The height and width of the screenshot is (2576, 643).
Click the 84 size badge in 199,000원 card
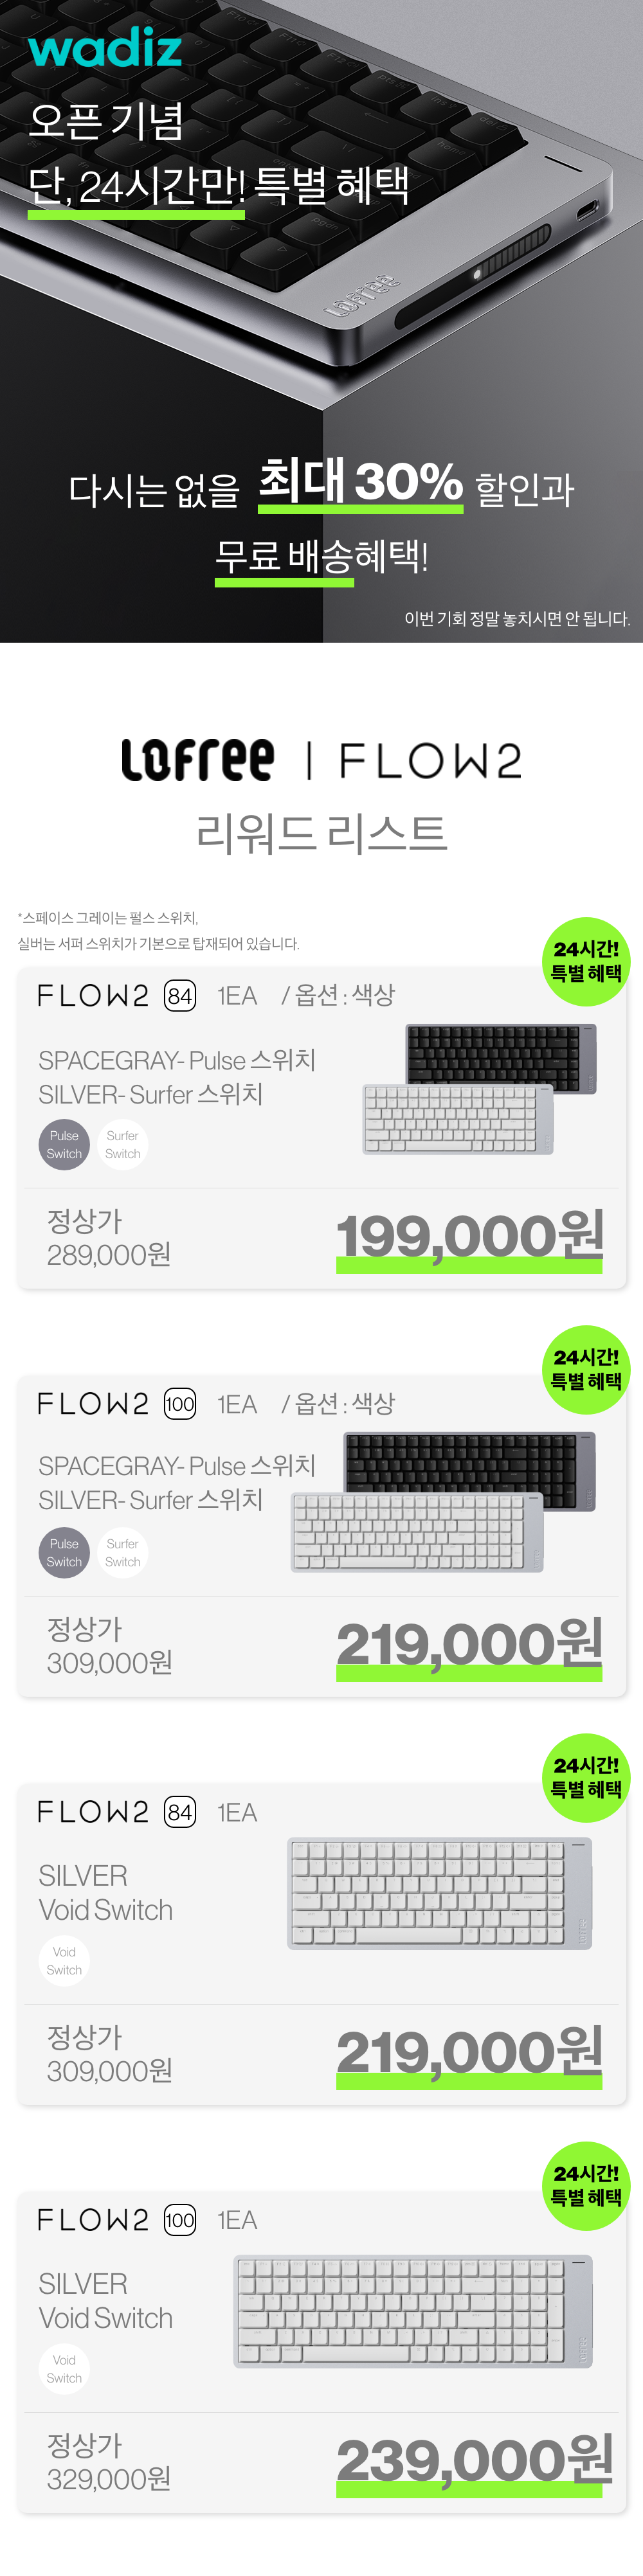pos(180,996)
